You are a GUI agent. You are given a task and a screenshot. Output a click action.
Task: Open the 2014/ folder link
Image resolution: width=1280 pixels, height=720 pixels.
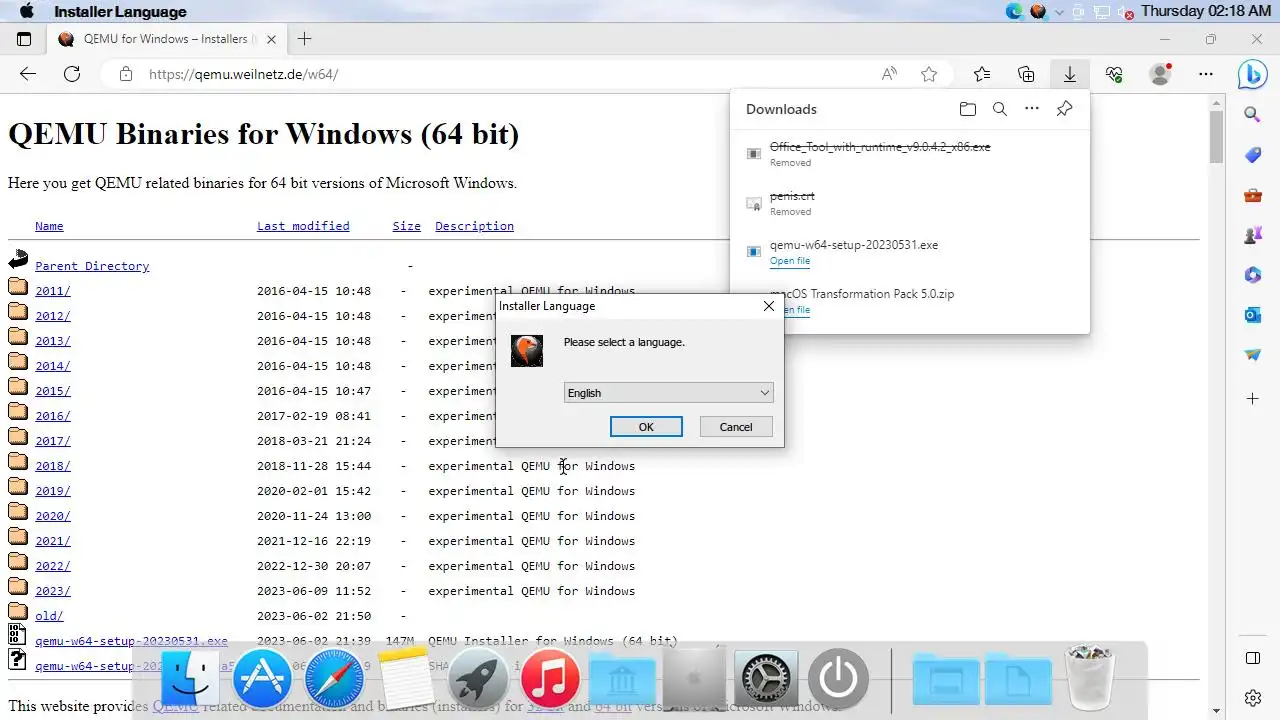tap(53, 366)
